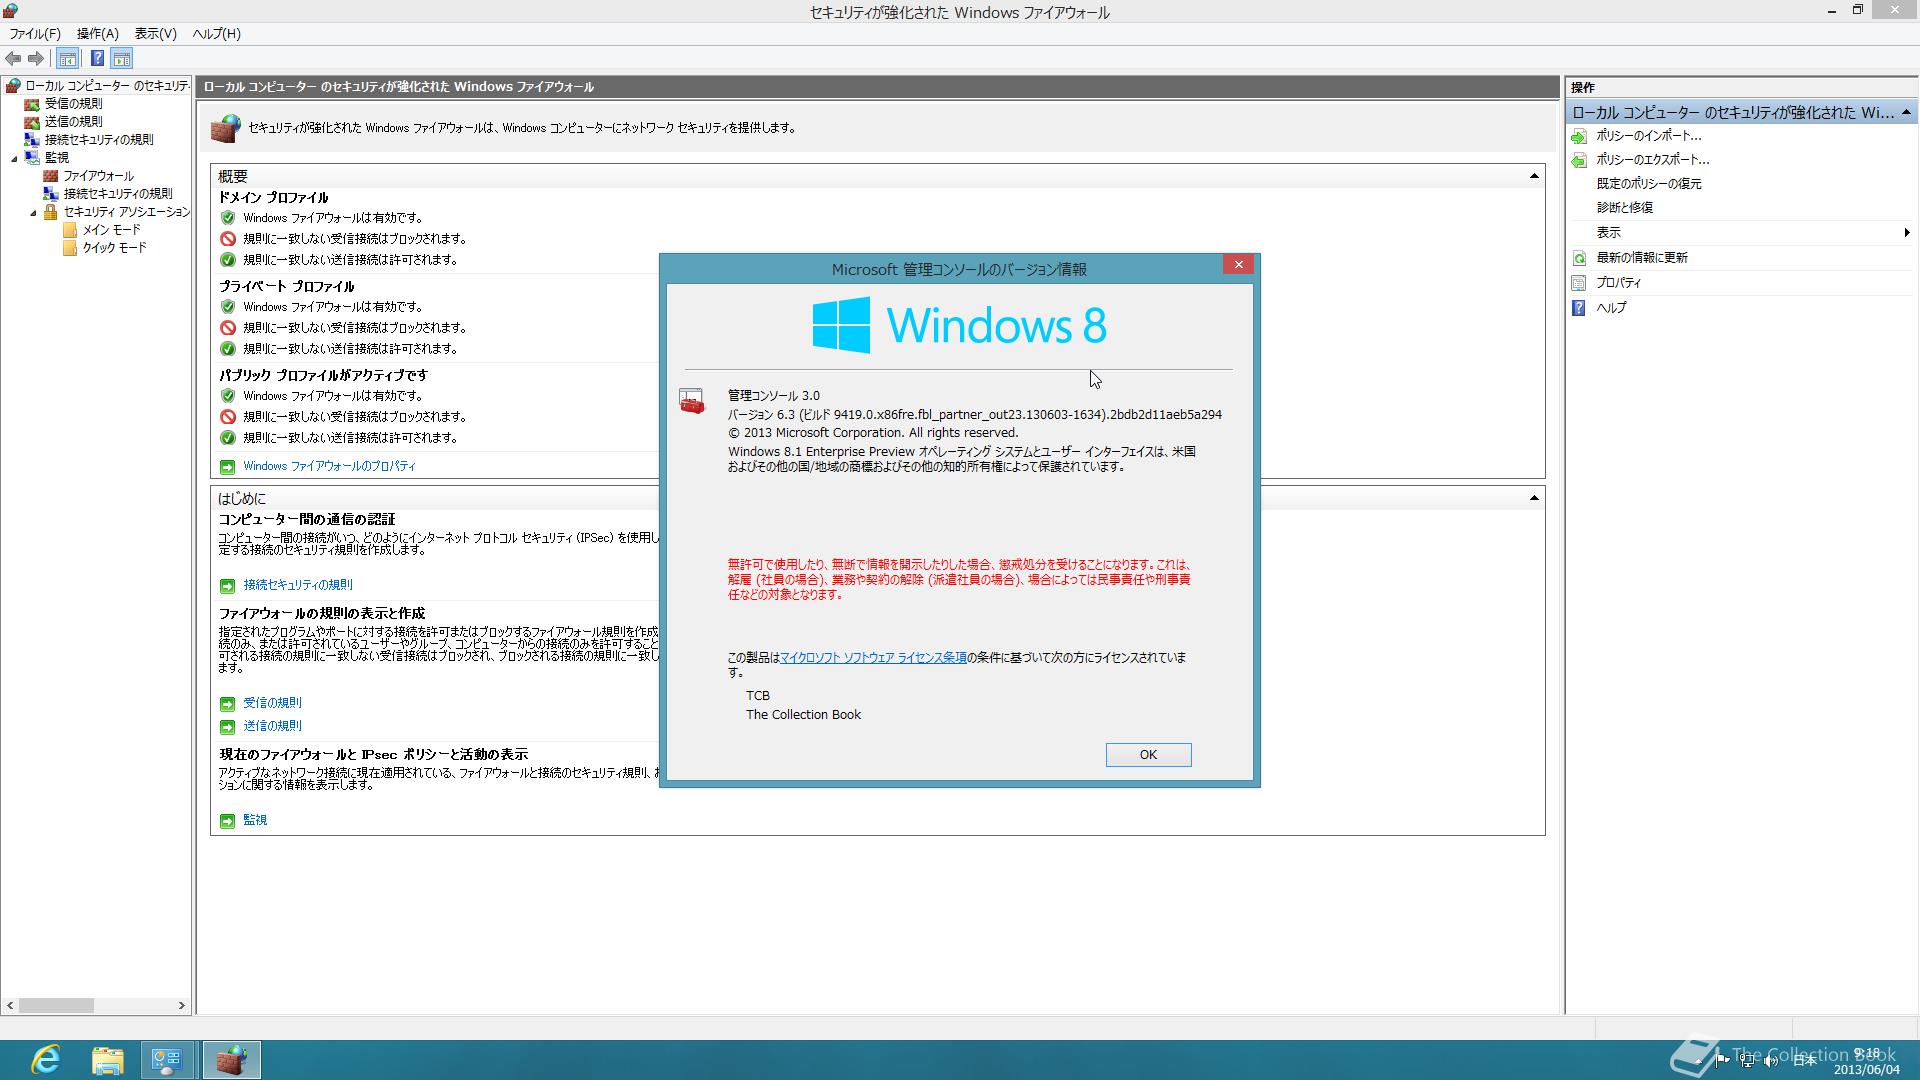
Task: Open the ヘルプ(H) menu
Action: (x=216, y=34)
